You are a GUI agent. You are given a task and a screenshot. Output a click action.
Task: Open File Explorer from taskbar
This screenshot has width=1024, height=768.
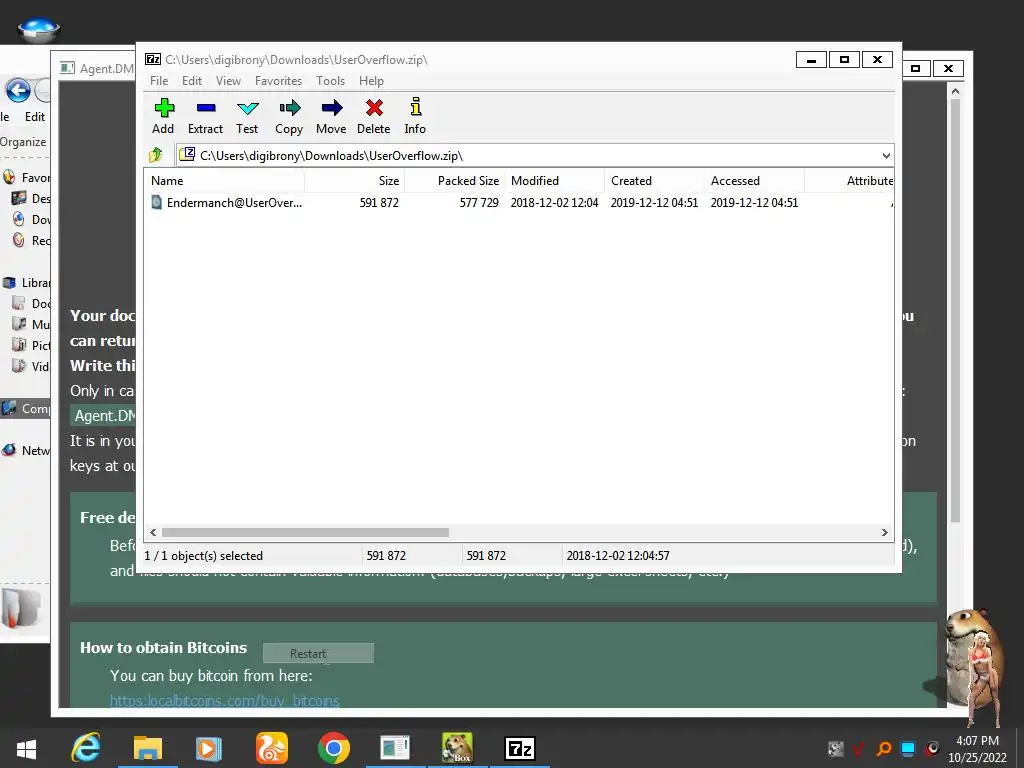(148, 748)
